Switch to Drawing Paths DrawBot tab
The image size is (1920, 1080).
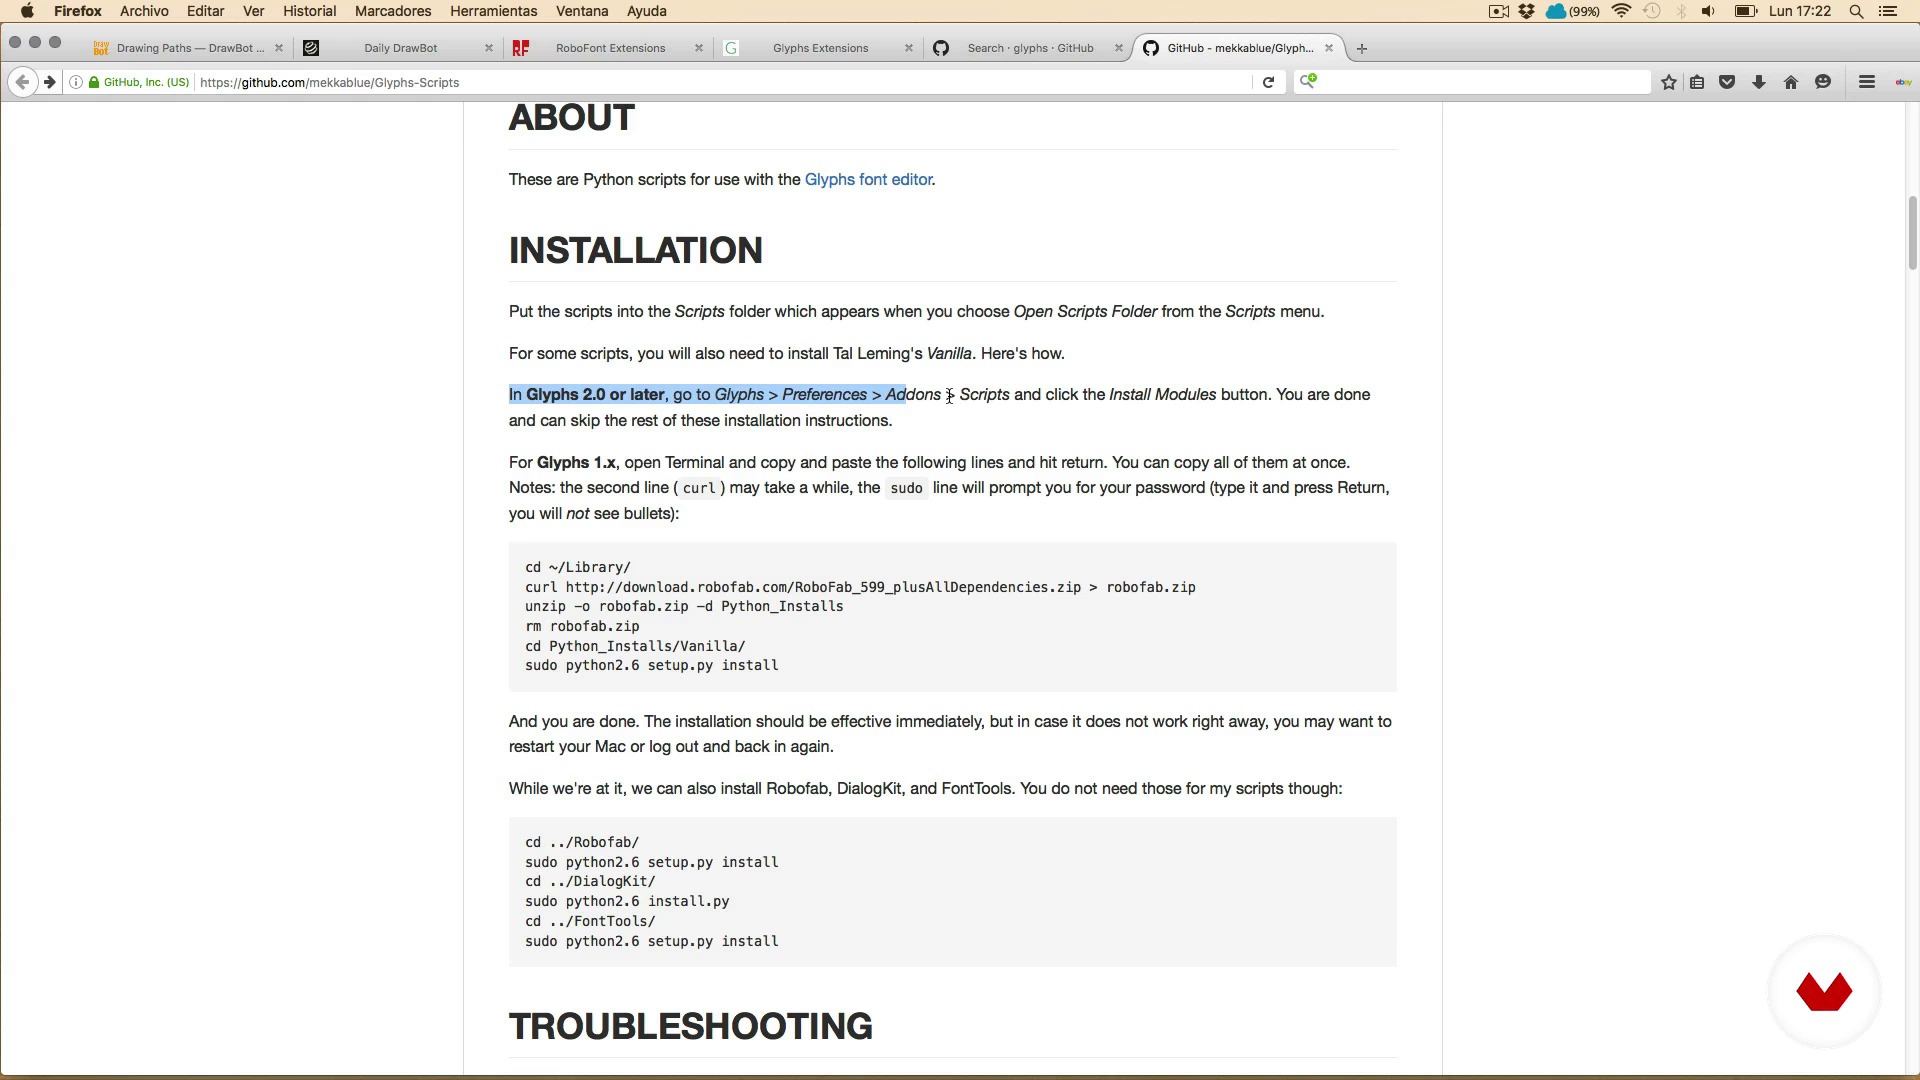[x=187, y=48]
